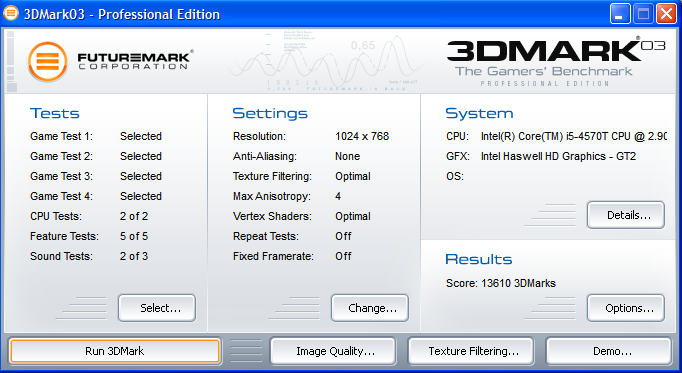Open the Image Quality... tool
682x373 pixels.
point(333,351)
